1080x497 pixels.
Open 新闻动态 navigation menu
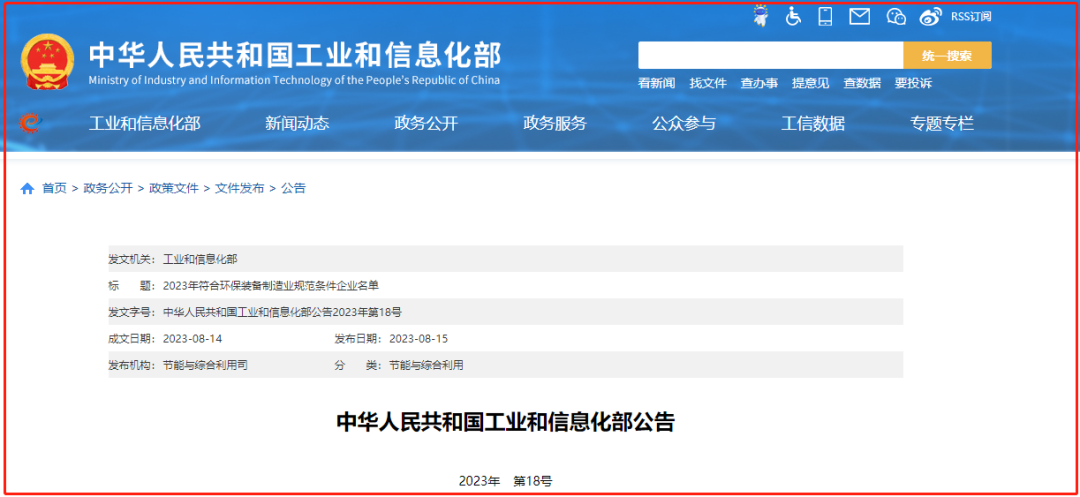tap(297, 124)
